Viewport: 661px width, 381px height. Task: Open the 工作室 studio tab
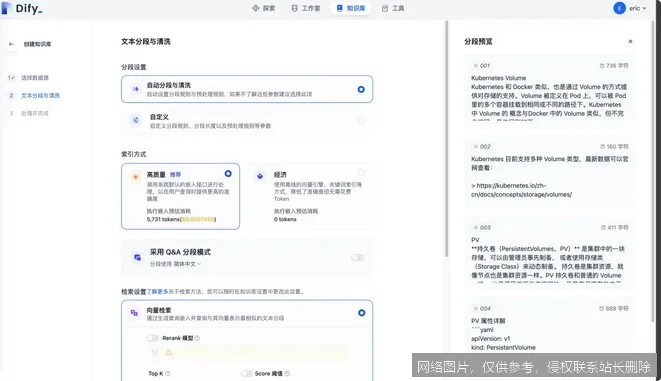pyautogui.click(x=306, y=8)
